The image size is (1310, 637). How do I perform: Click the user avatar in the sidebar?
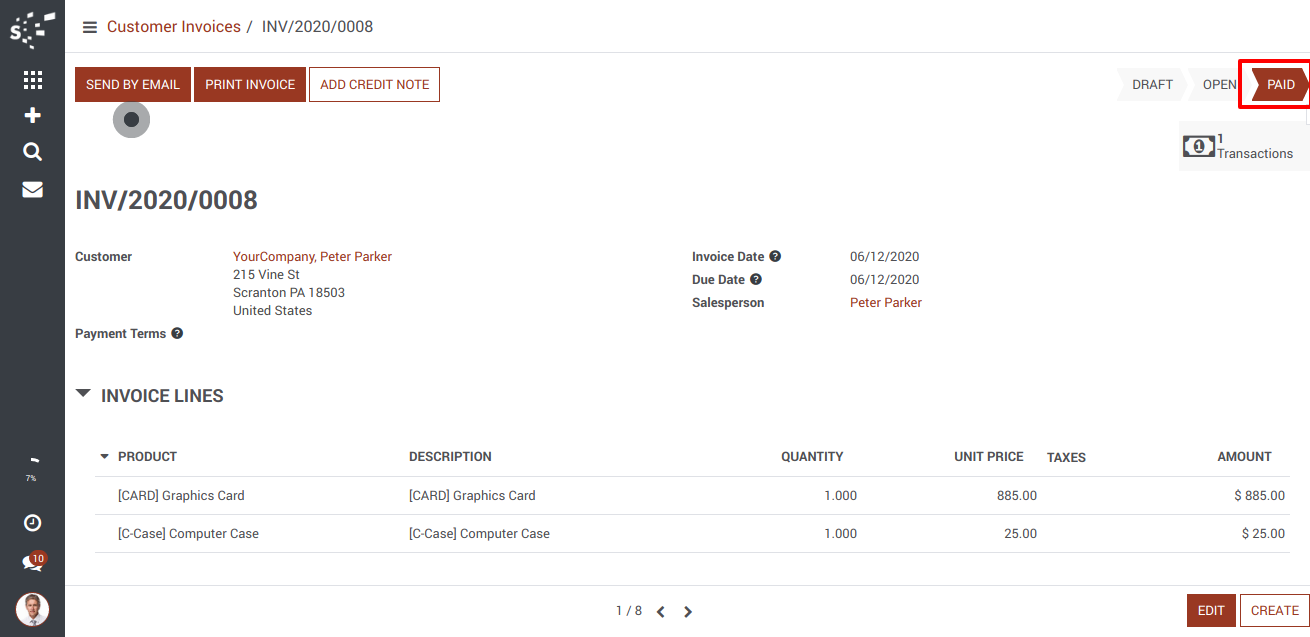pos(32,609)
